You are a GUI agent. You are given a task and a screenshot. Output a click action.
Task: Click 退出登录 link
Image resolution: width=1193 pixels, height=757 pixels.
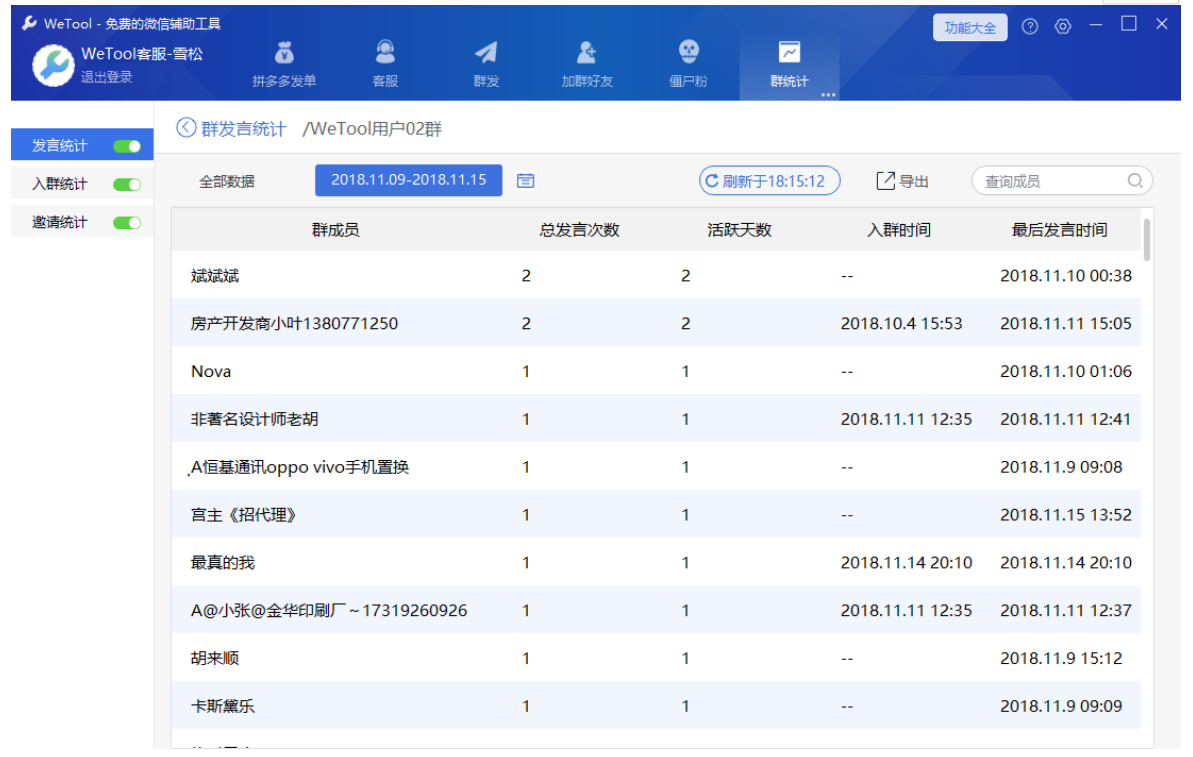pos(107,77)
